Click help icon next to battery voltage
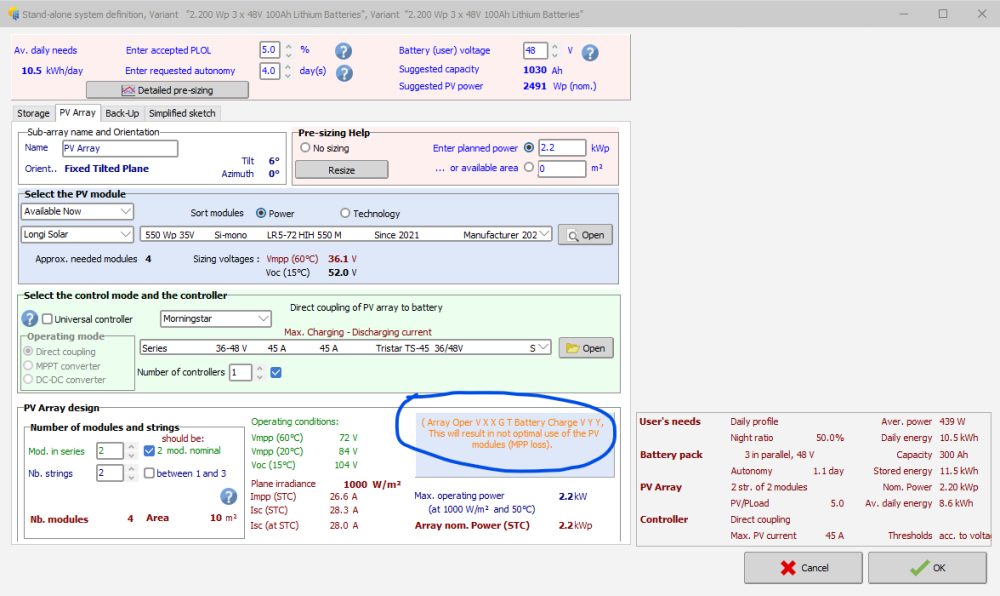 point(590,53)
